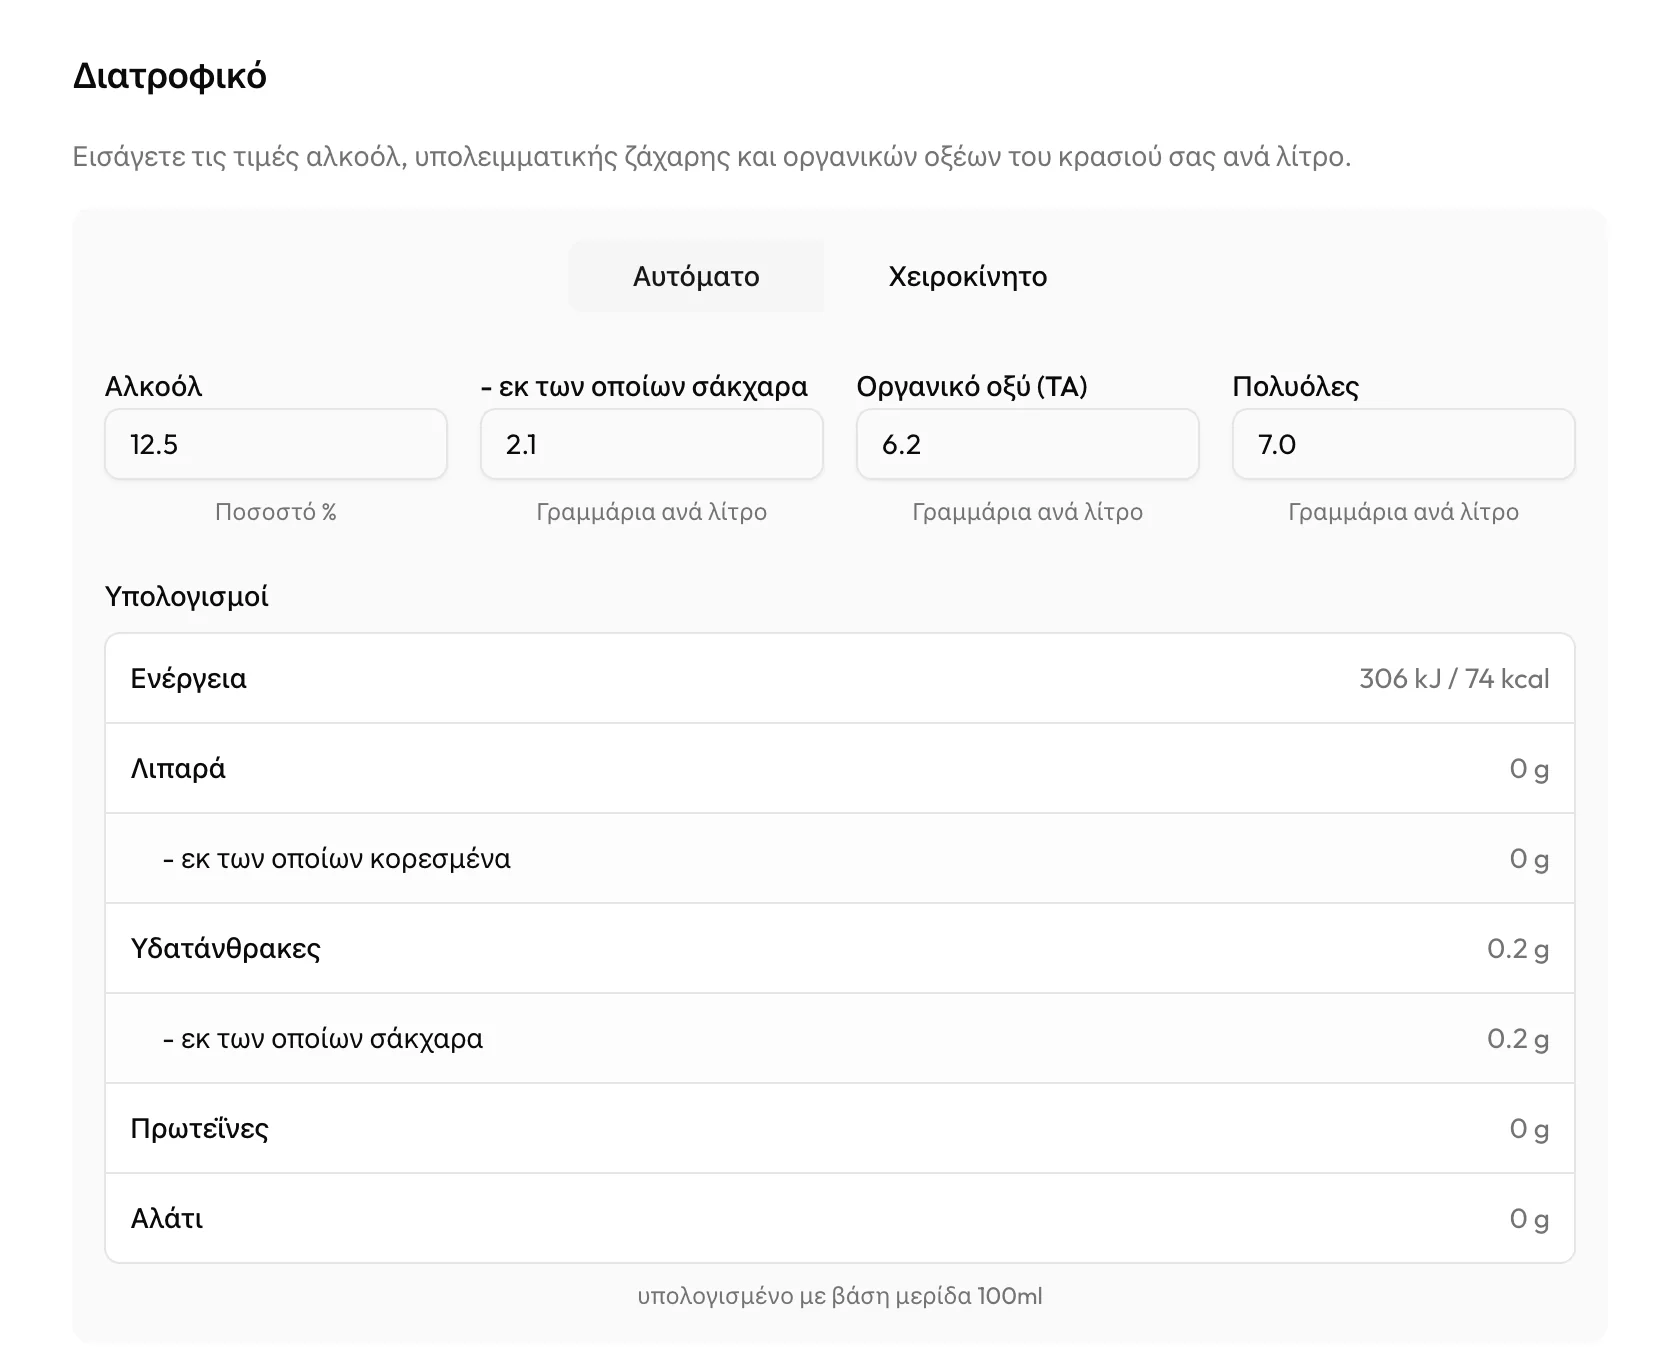Screen dimensions: 1680x1370
Task: Click '- εκ των οποίων σάκχαρα' in calculations table
Action: click(323, 1039)
